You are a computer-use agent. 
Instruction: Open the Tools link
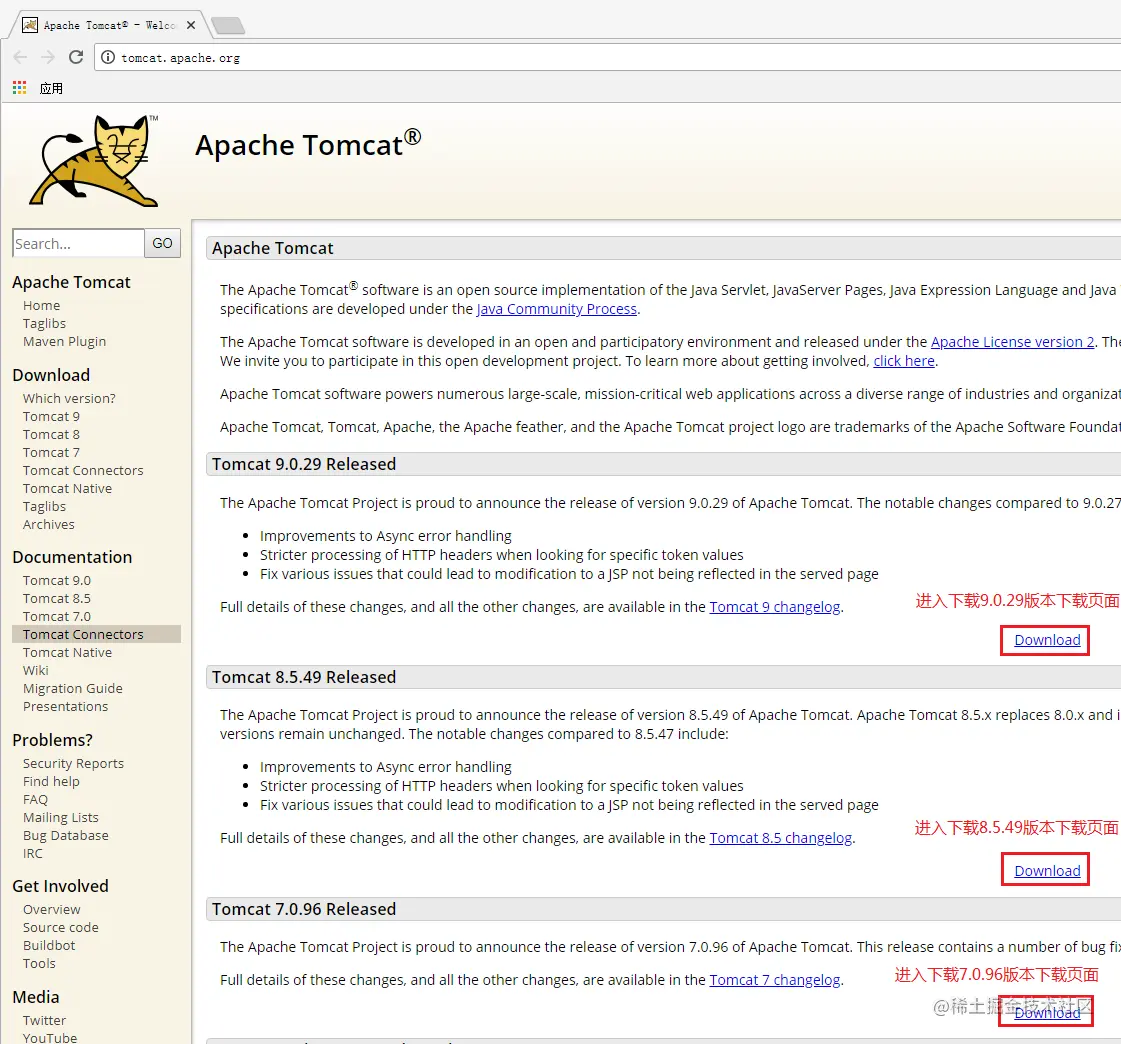(39, 963)
